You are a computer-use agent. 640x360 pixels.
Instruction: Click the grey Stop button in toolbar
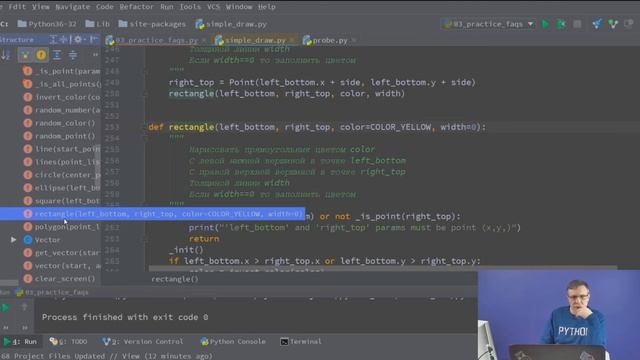coord(577,24)
